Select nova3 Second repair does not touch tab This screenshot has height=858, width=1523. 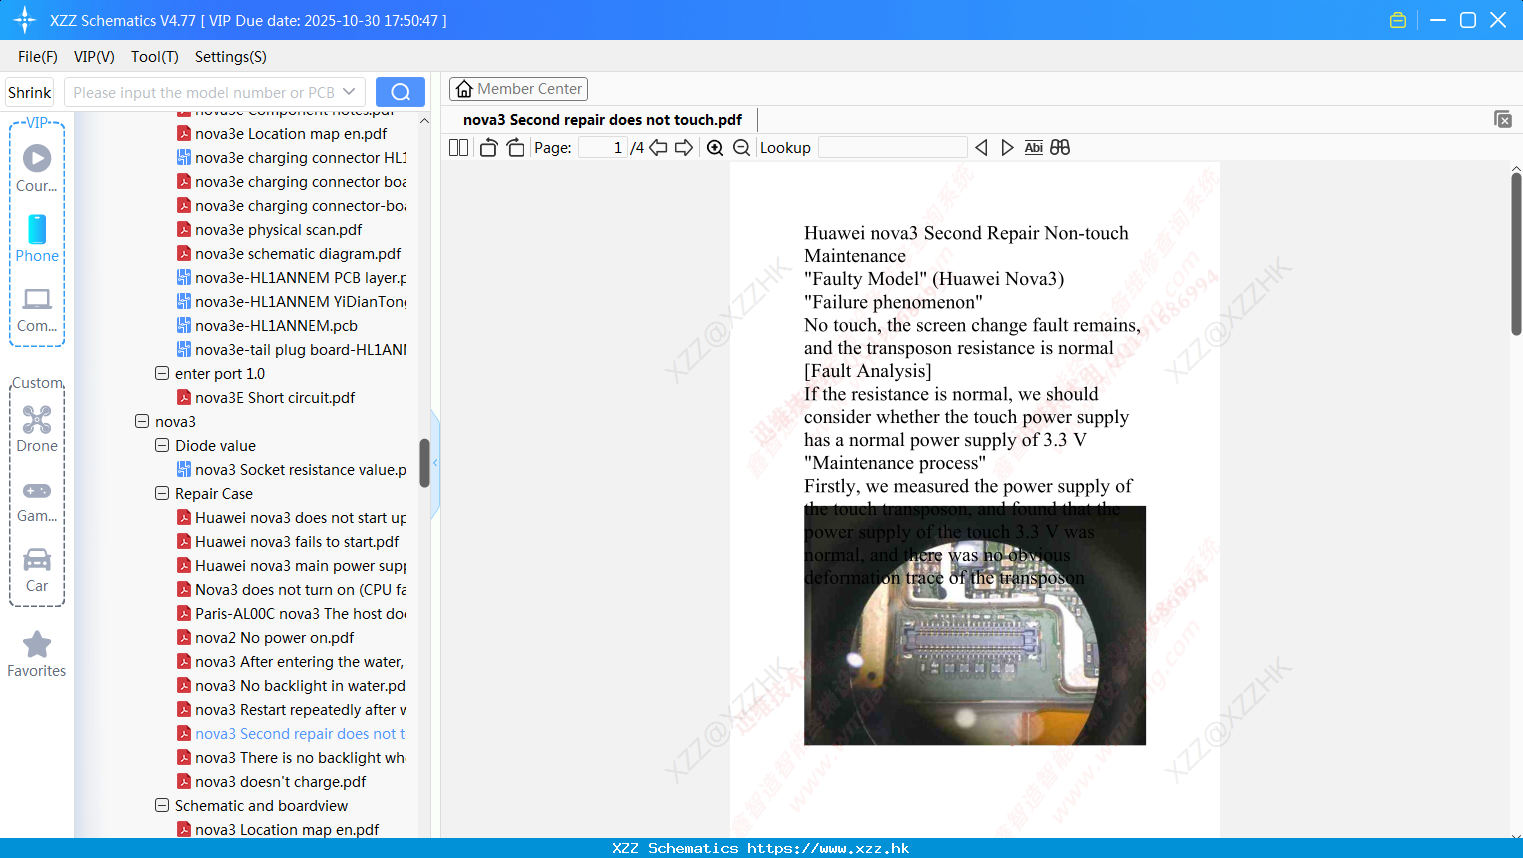point(602,120)
